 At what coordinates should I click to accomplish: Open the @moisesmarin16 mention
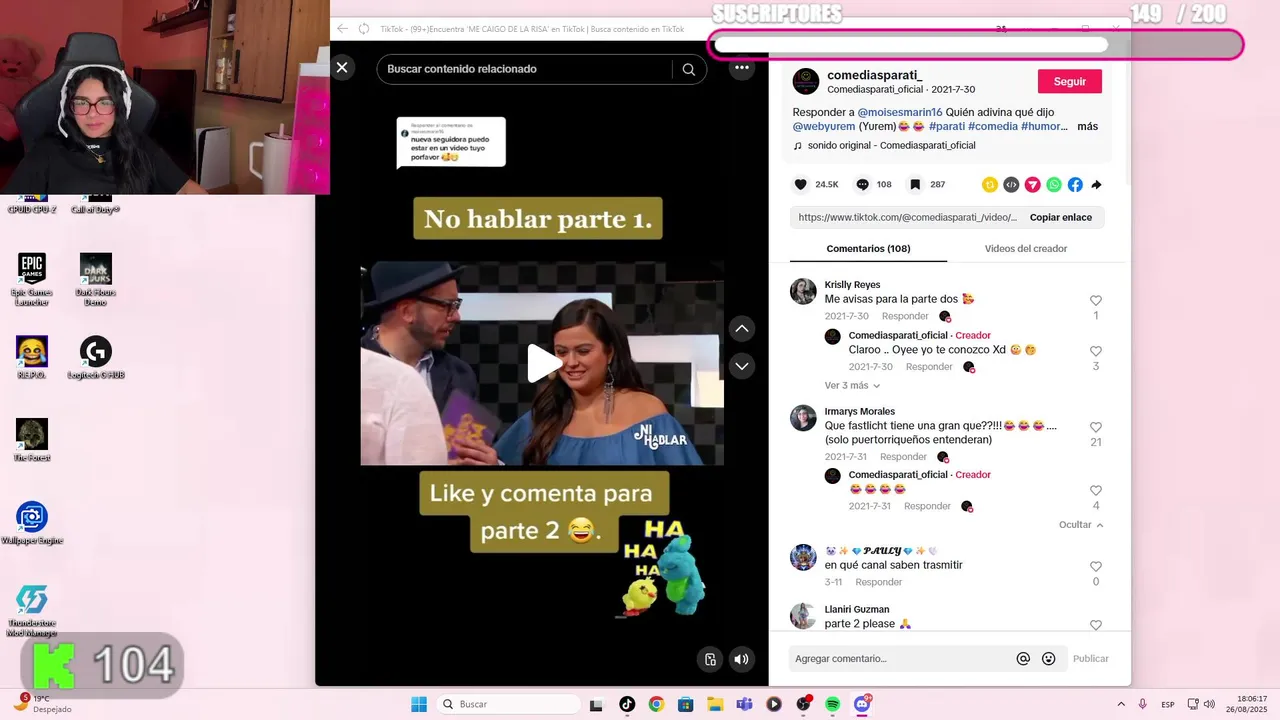point(899,112)
